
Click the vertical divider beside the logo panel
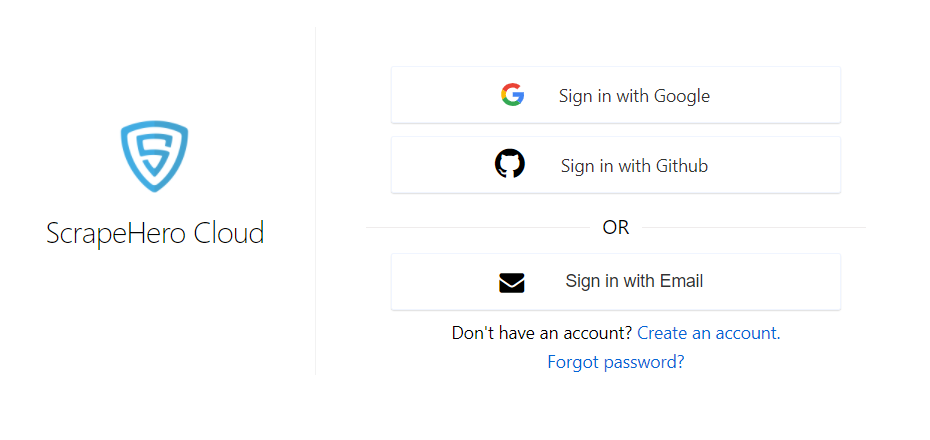click(316, 200)
